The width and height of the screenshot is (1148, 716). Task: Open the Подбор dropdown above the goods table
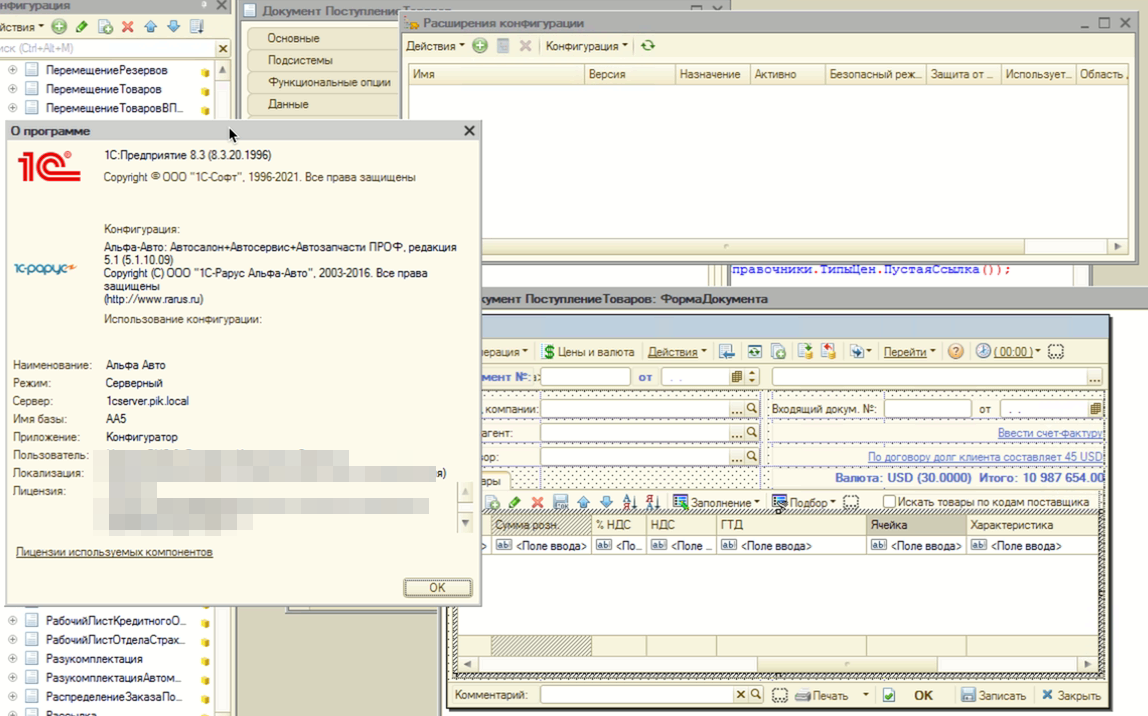805,502
